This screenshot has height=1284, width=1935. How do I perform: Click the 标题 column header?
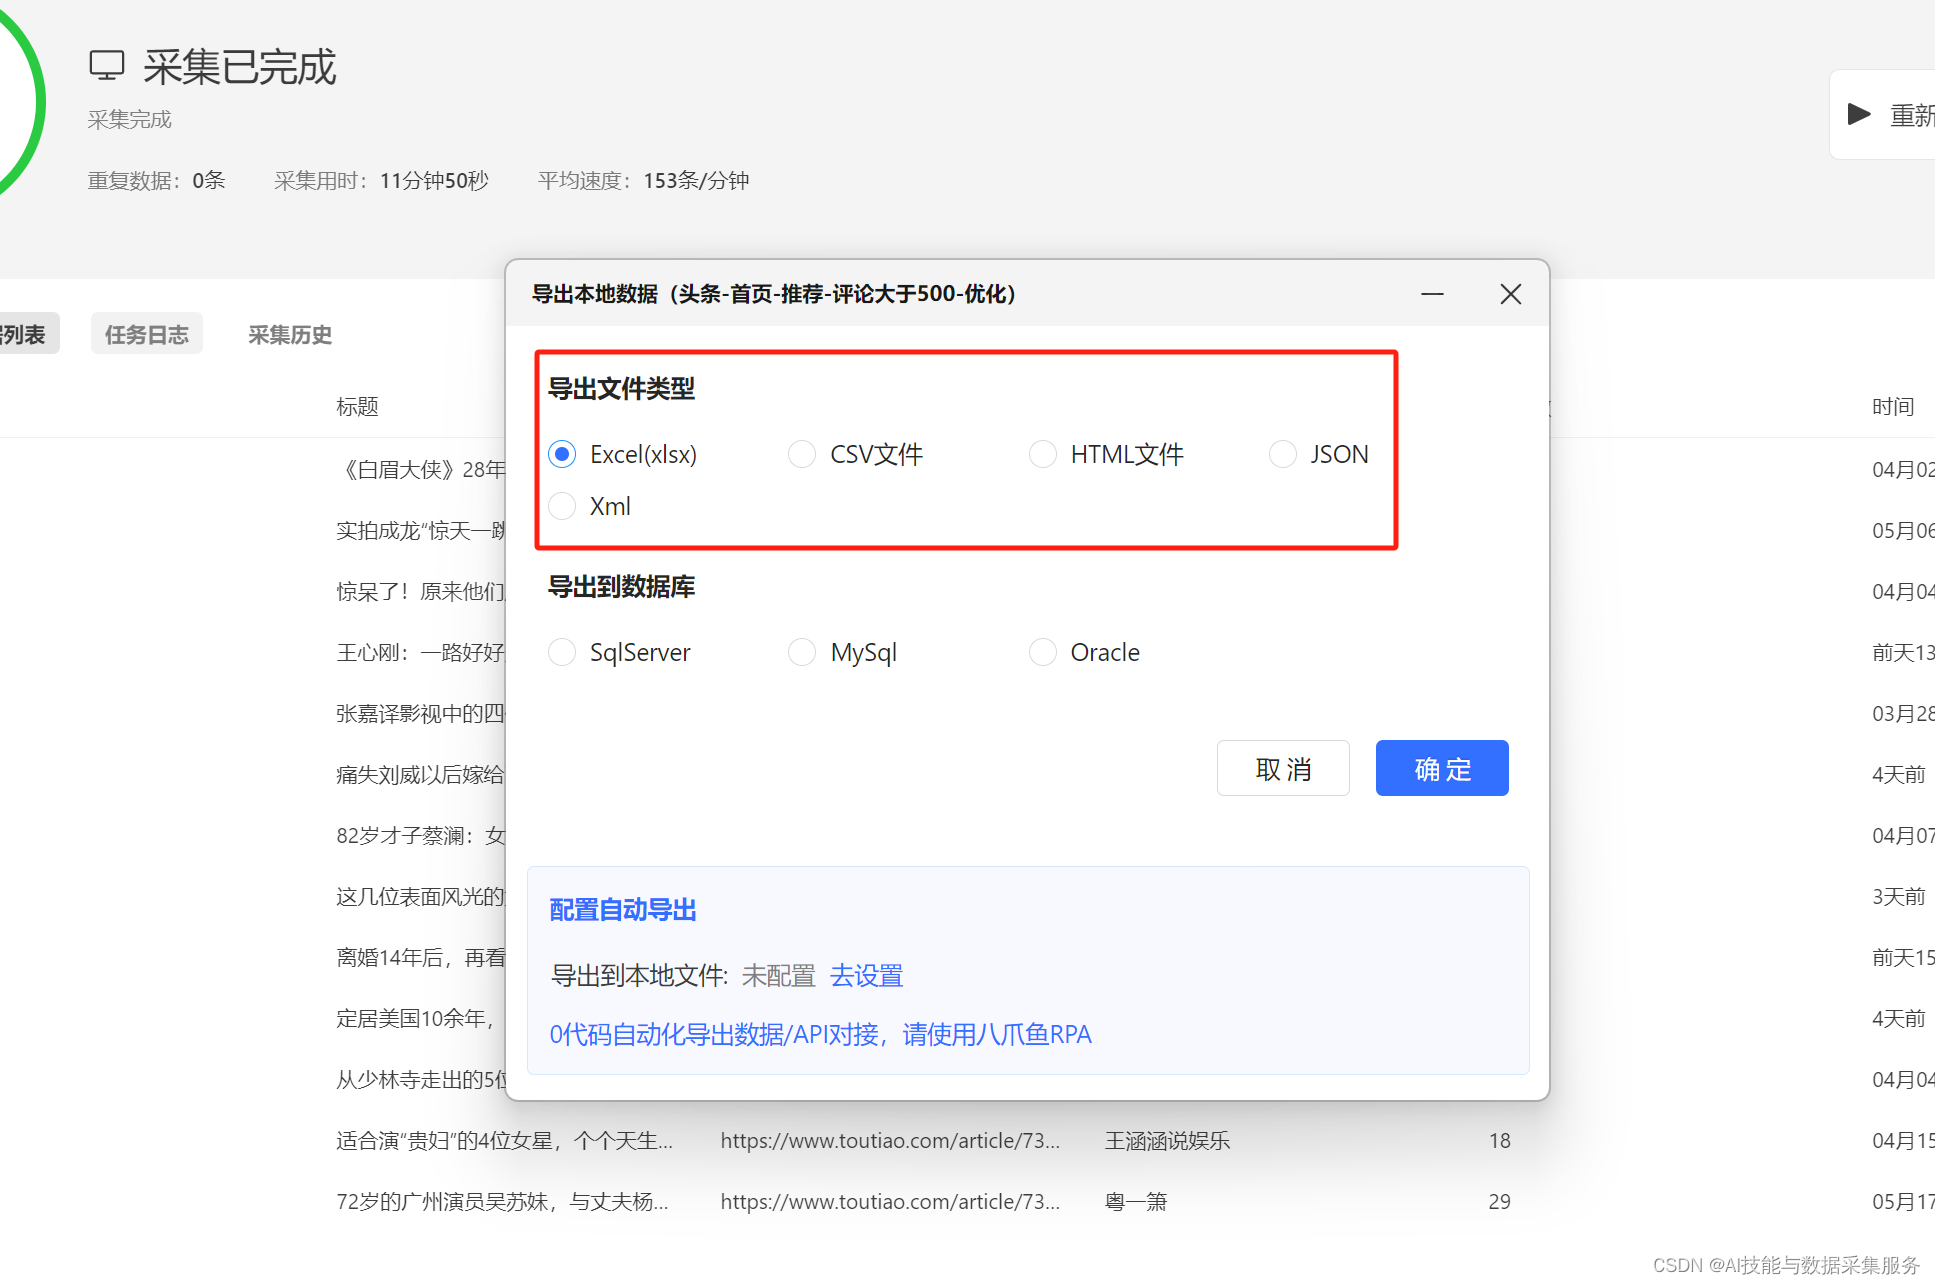click(x=357, y=407)
